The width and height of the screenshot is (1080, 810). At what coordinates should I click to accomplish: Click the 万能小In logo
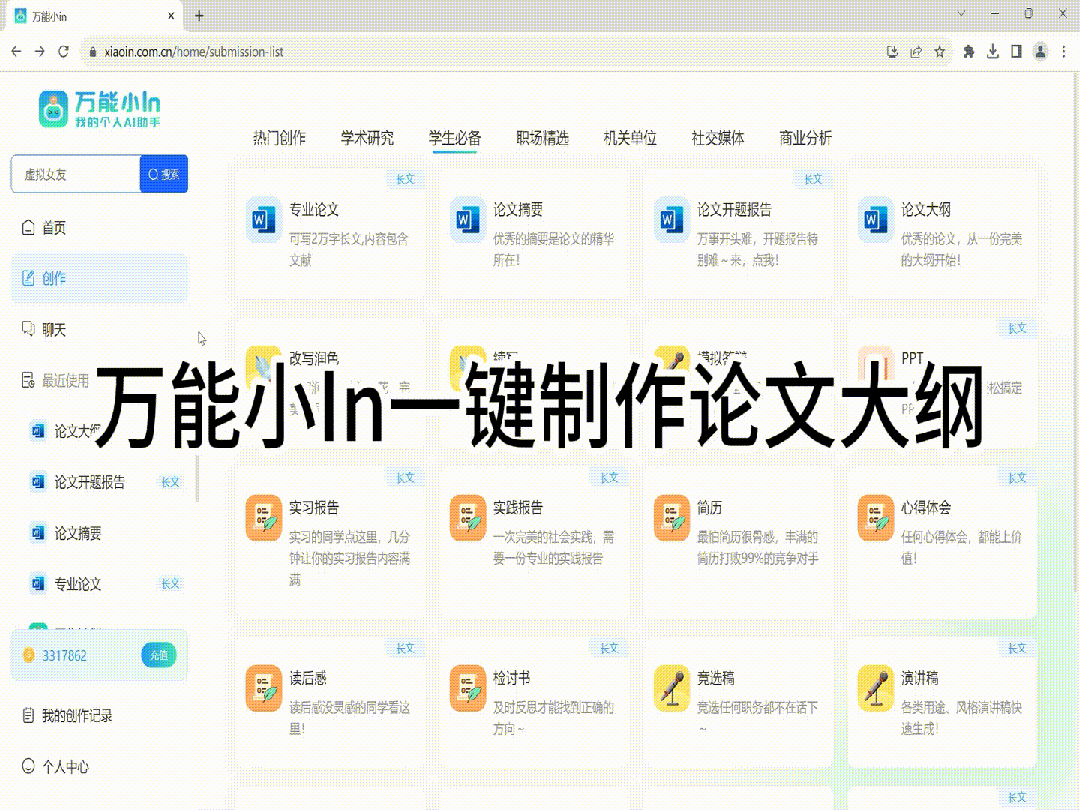99,108
